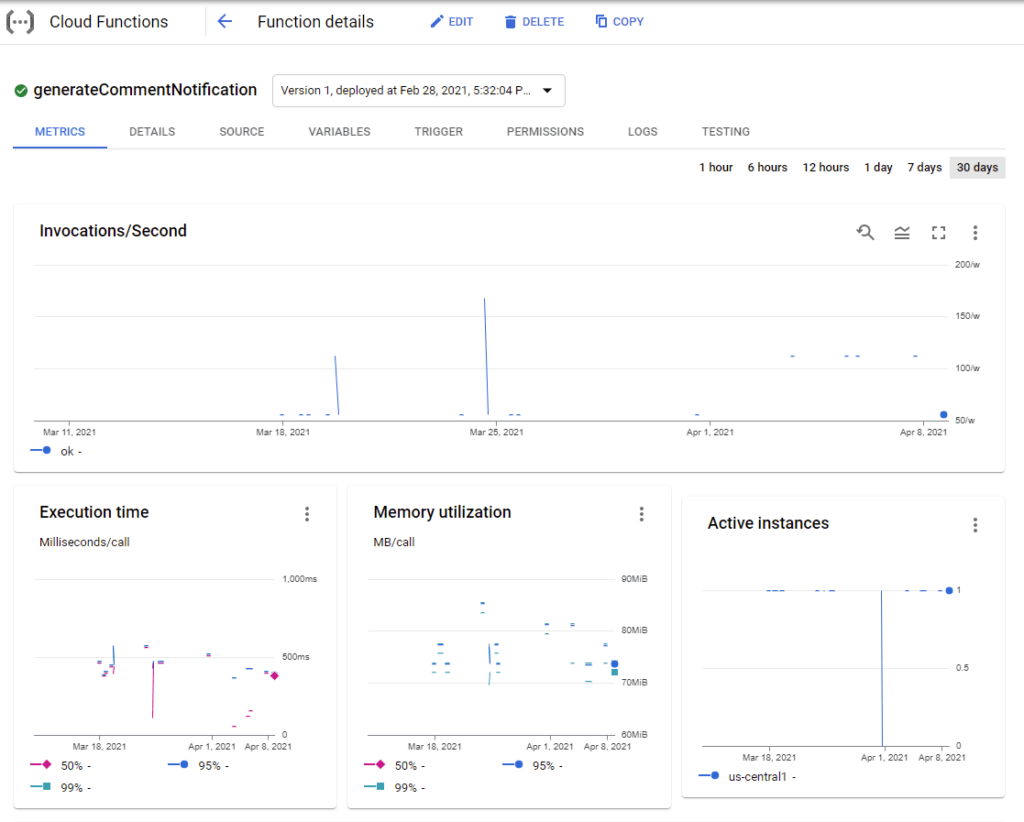Click the reset zoom icon on Invocations chart
The image size is (1024, 822).
(x=865, y=232)
